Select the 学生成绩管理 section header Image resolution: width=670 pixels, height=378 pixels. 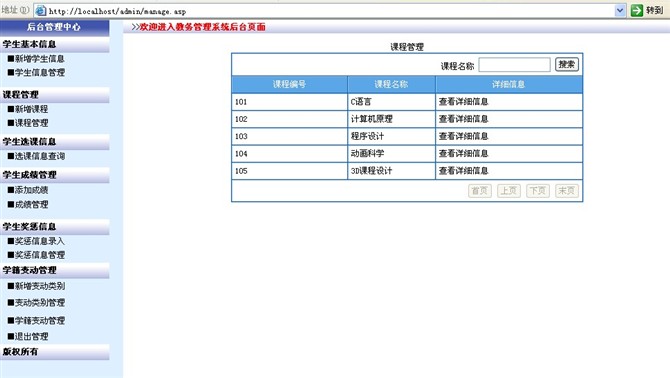pos(55,175)
